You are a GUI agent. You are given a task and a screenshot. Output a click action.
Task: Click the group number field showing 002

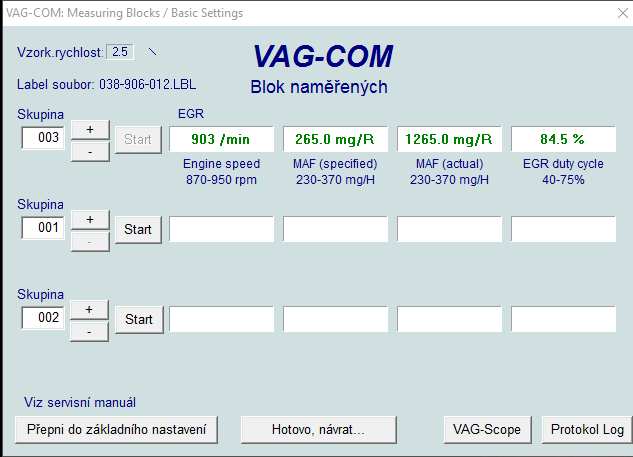click(43, 318)
